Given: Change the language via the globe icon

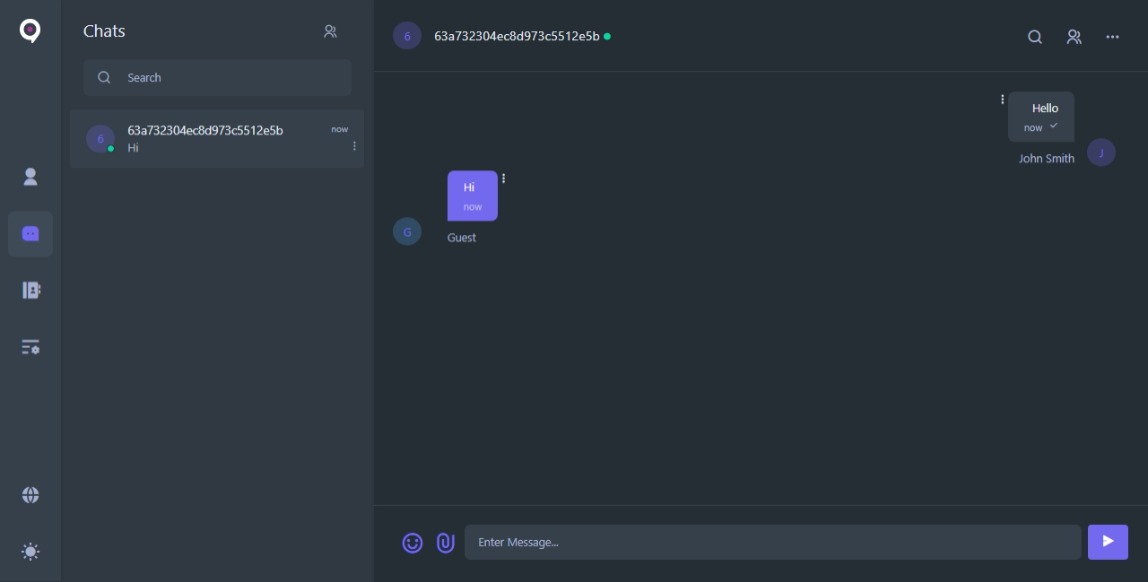Looking at the screenshot, I should click(x=30, y=493).
